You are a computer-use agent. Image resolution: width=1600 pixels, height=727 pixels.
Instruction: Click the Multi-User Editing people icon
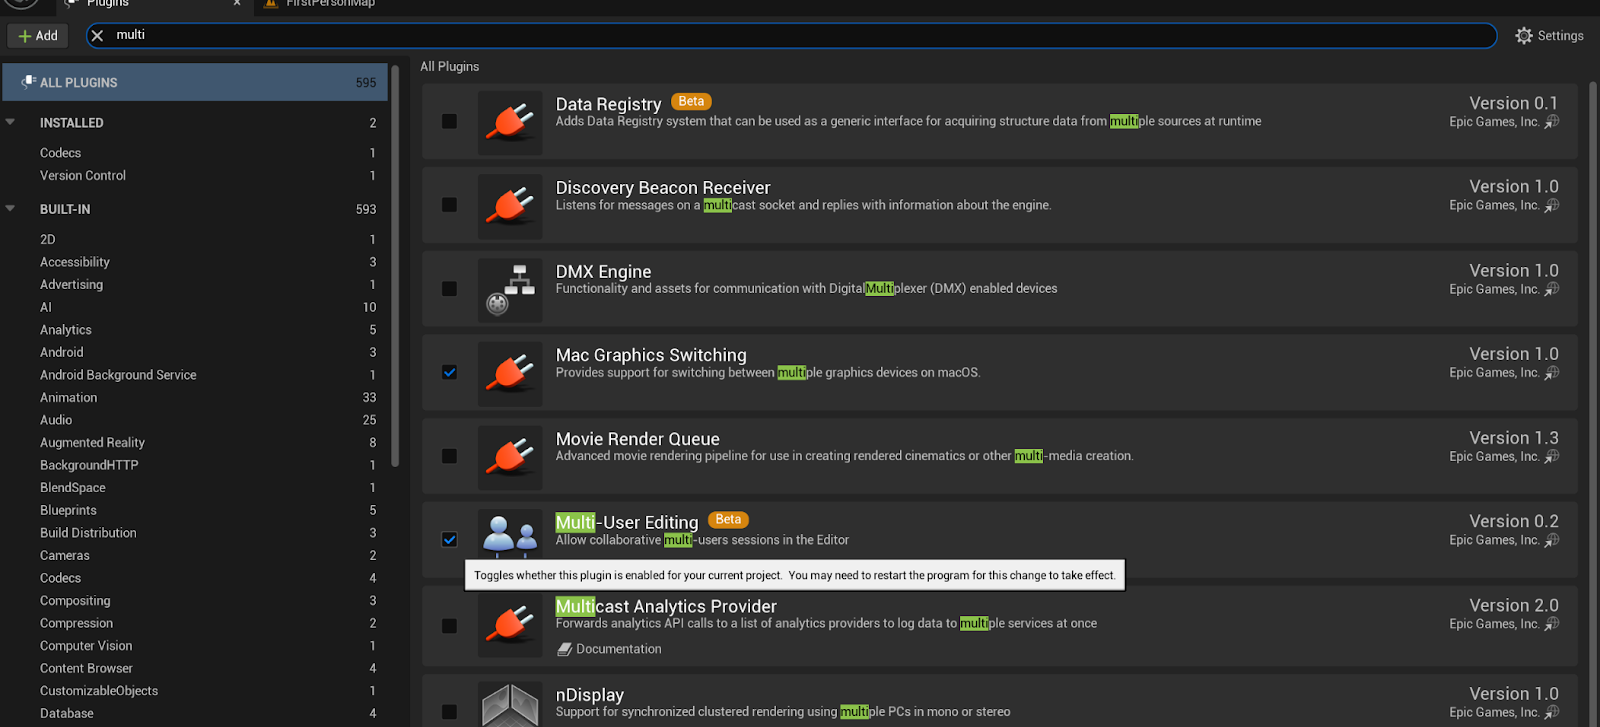510,535
